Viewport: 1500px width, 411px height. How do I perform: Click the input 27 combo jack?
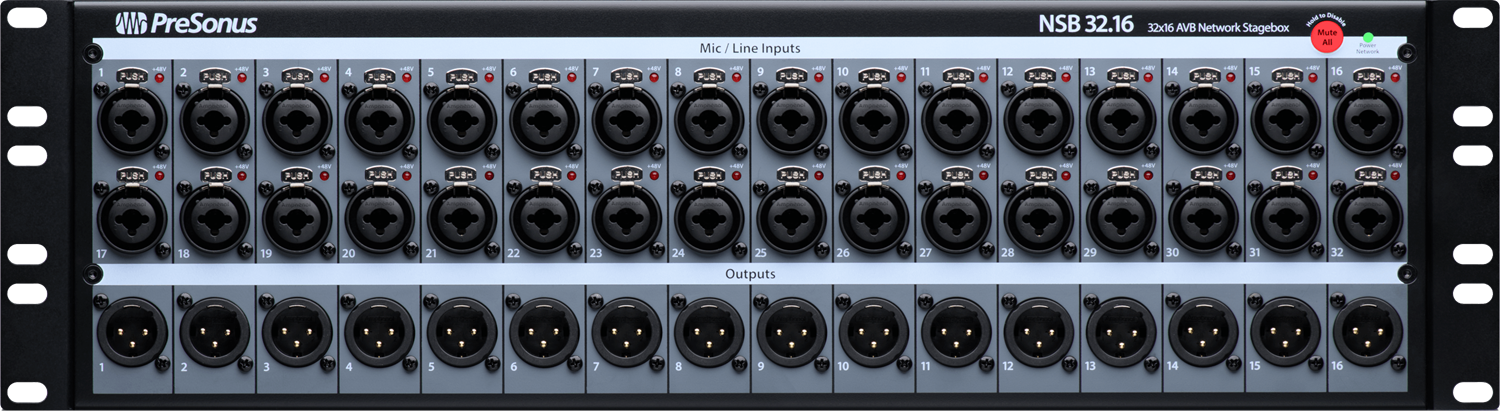[955, 217]
